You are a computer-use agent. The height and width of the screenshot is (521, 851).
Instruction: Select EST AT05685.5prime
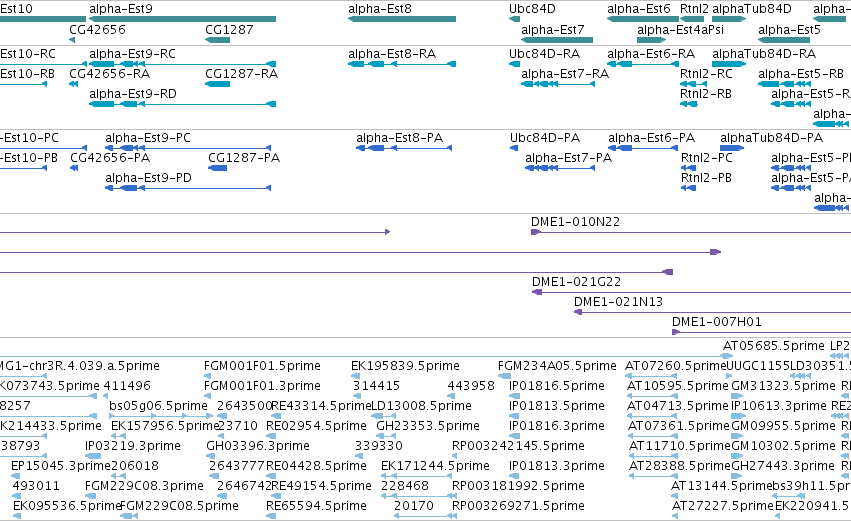[x=774, y=346]
